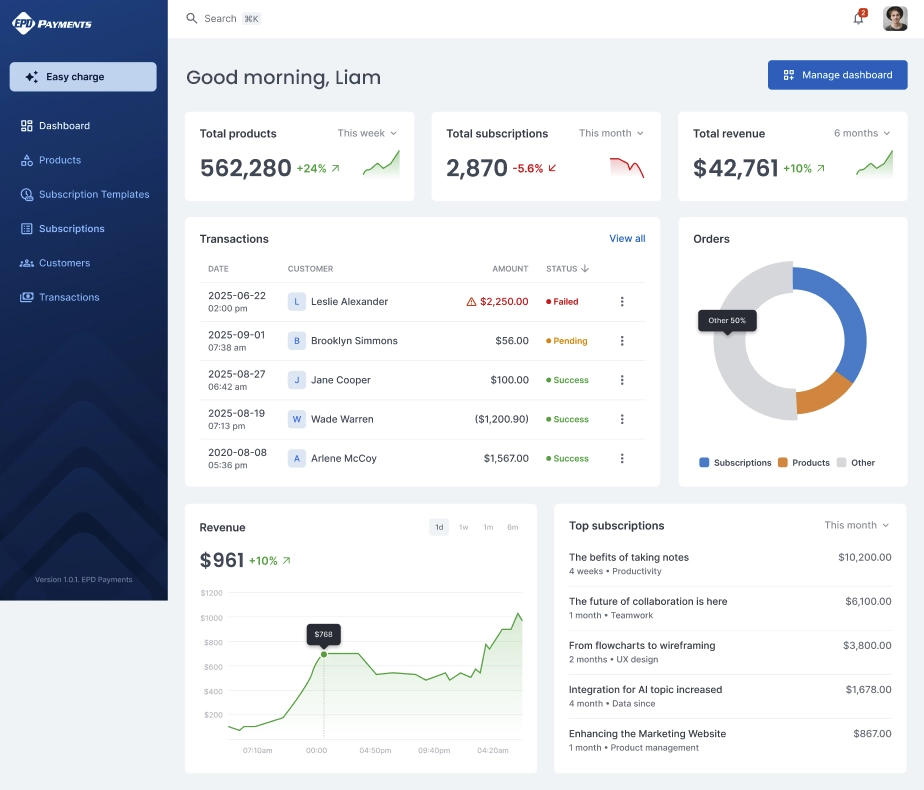Open row options for Arlene McCoy

622,458
